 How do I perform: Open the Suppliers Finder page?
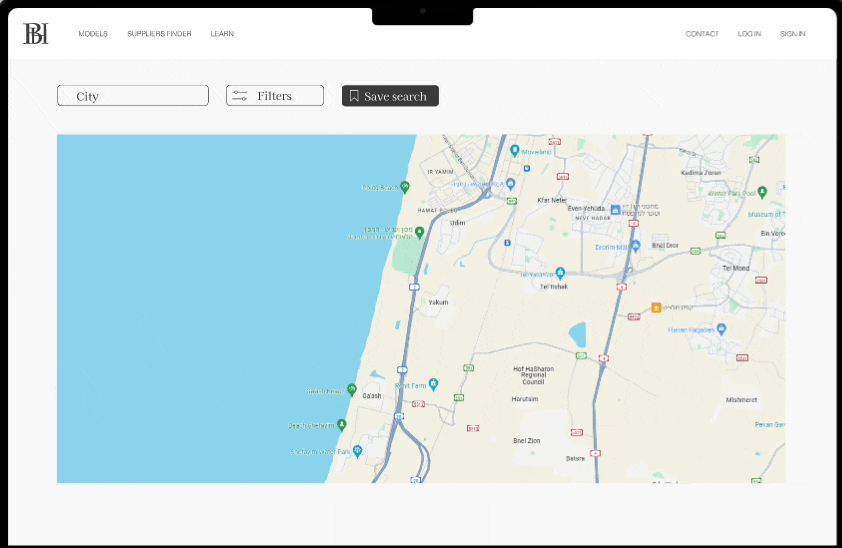[159, 34]
